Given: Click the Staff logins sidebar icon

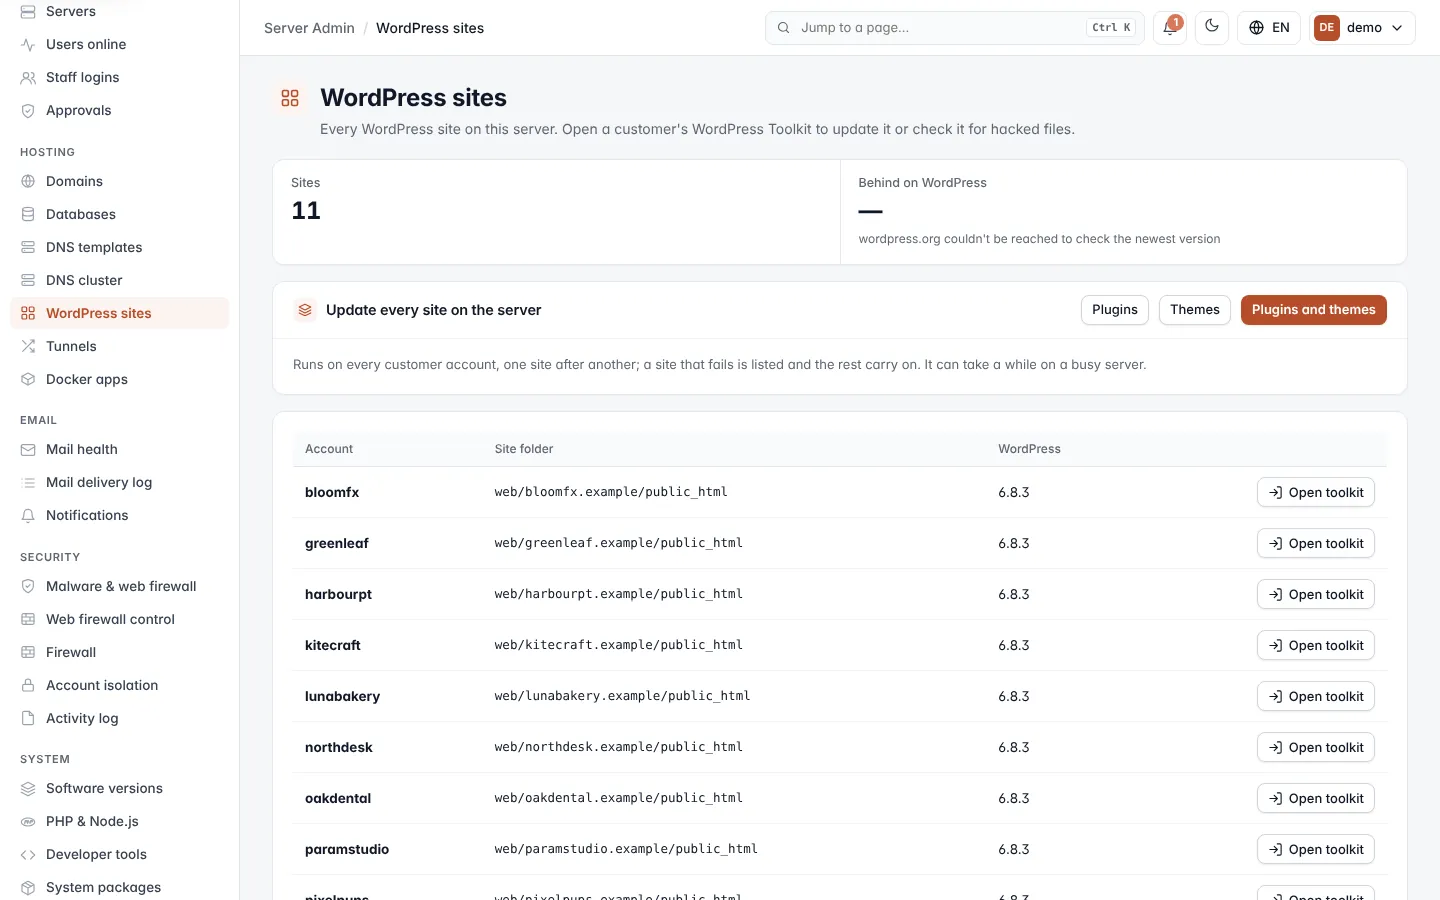Looking at the screenshot, I should [28, 77].
